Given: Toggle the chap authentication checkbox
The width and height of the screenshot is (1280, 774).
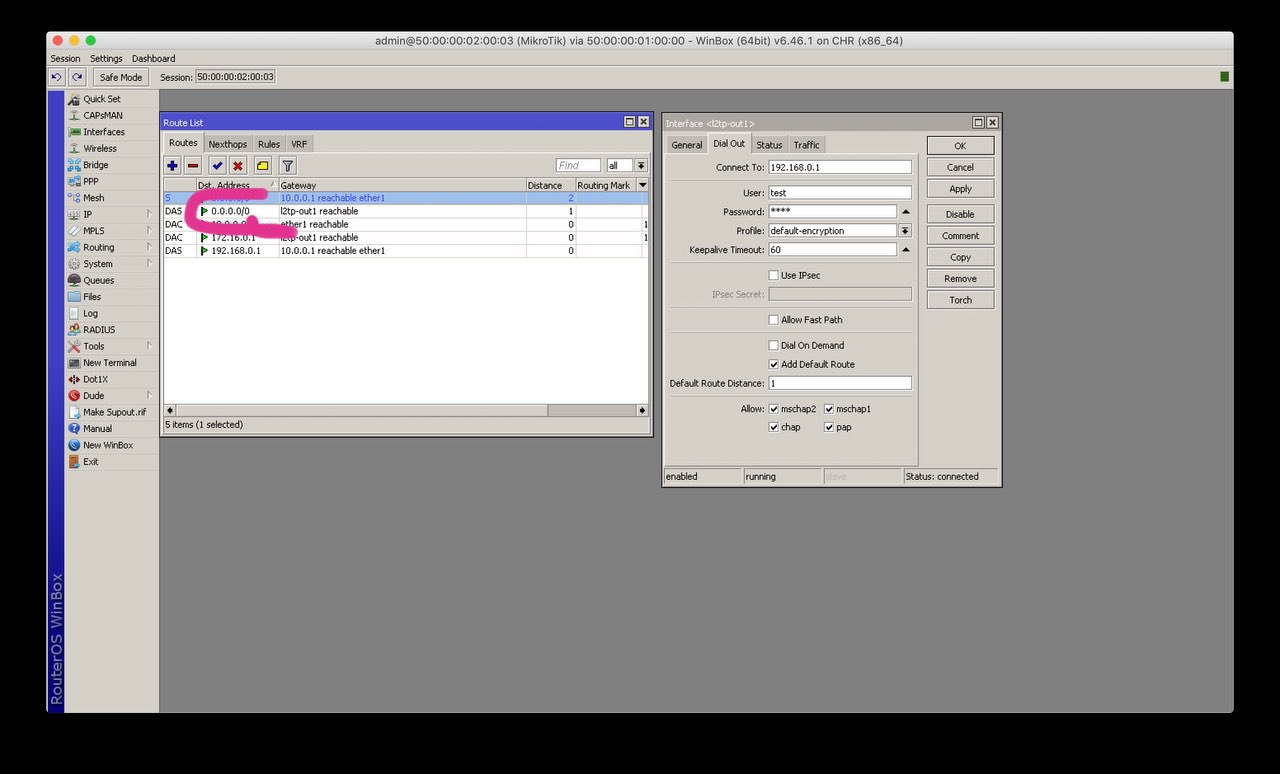Looking at the screenshot, I should [x=773, y=427].
